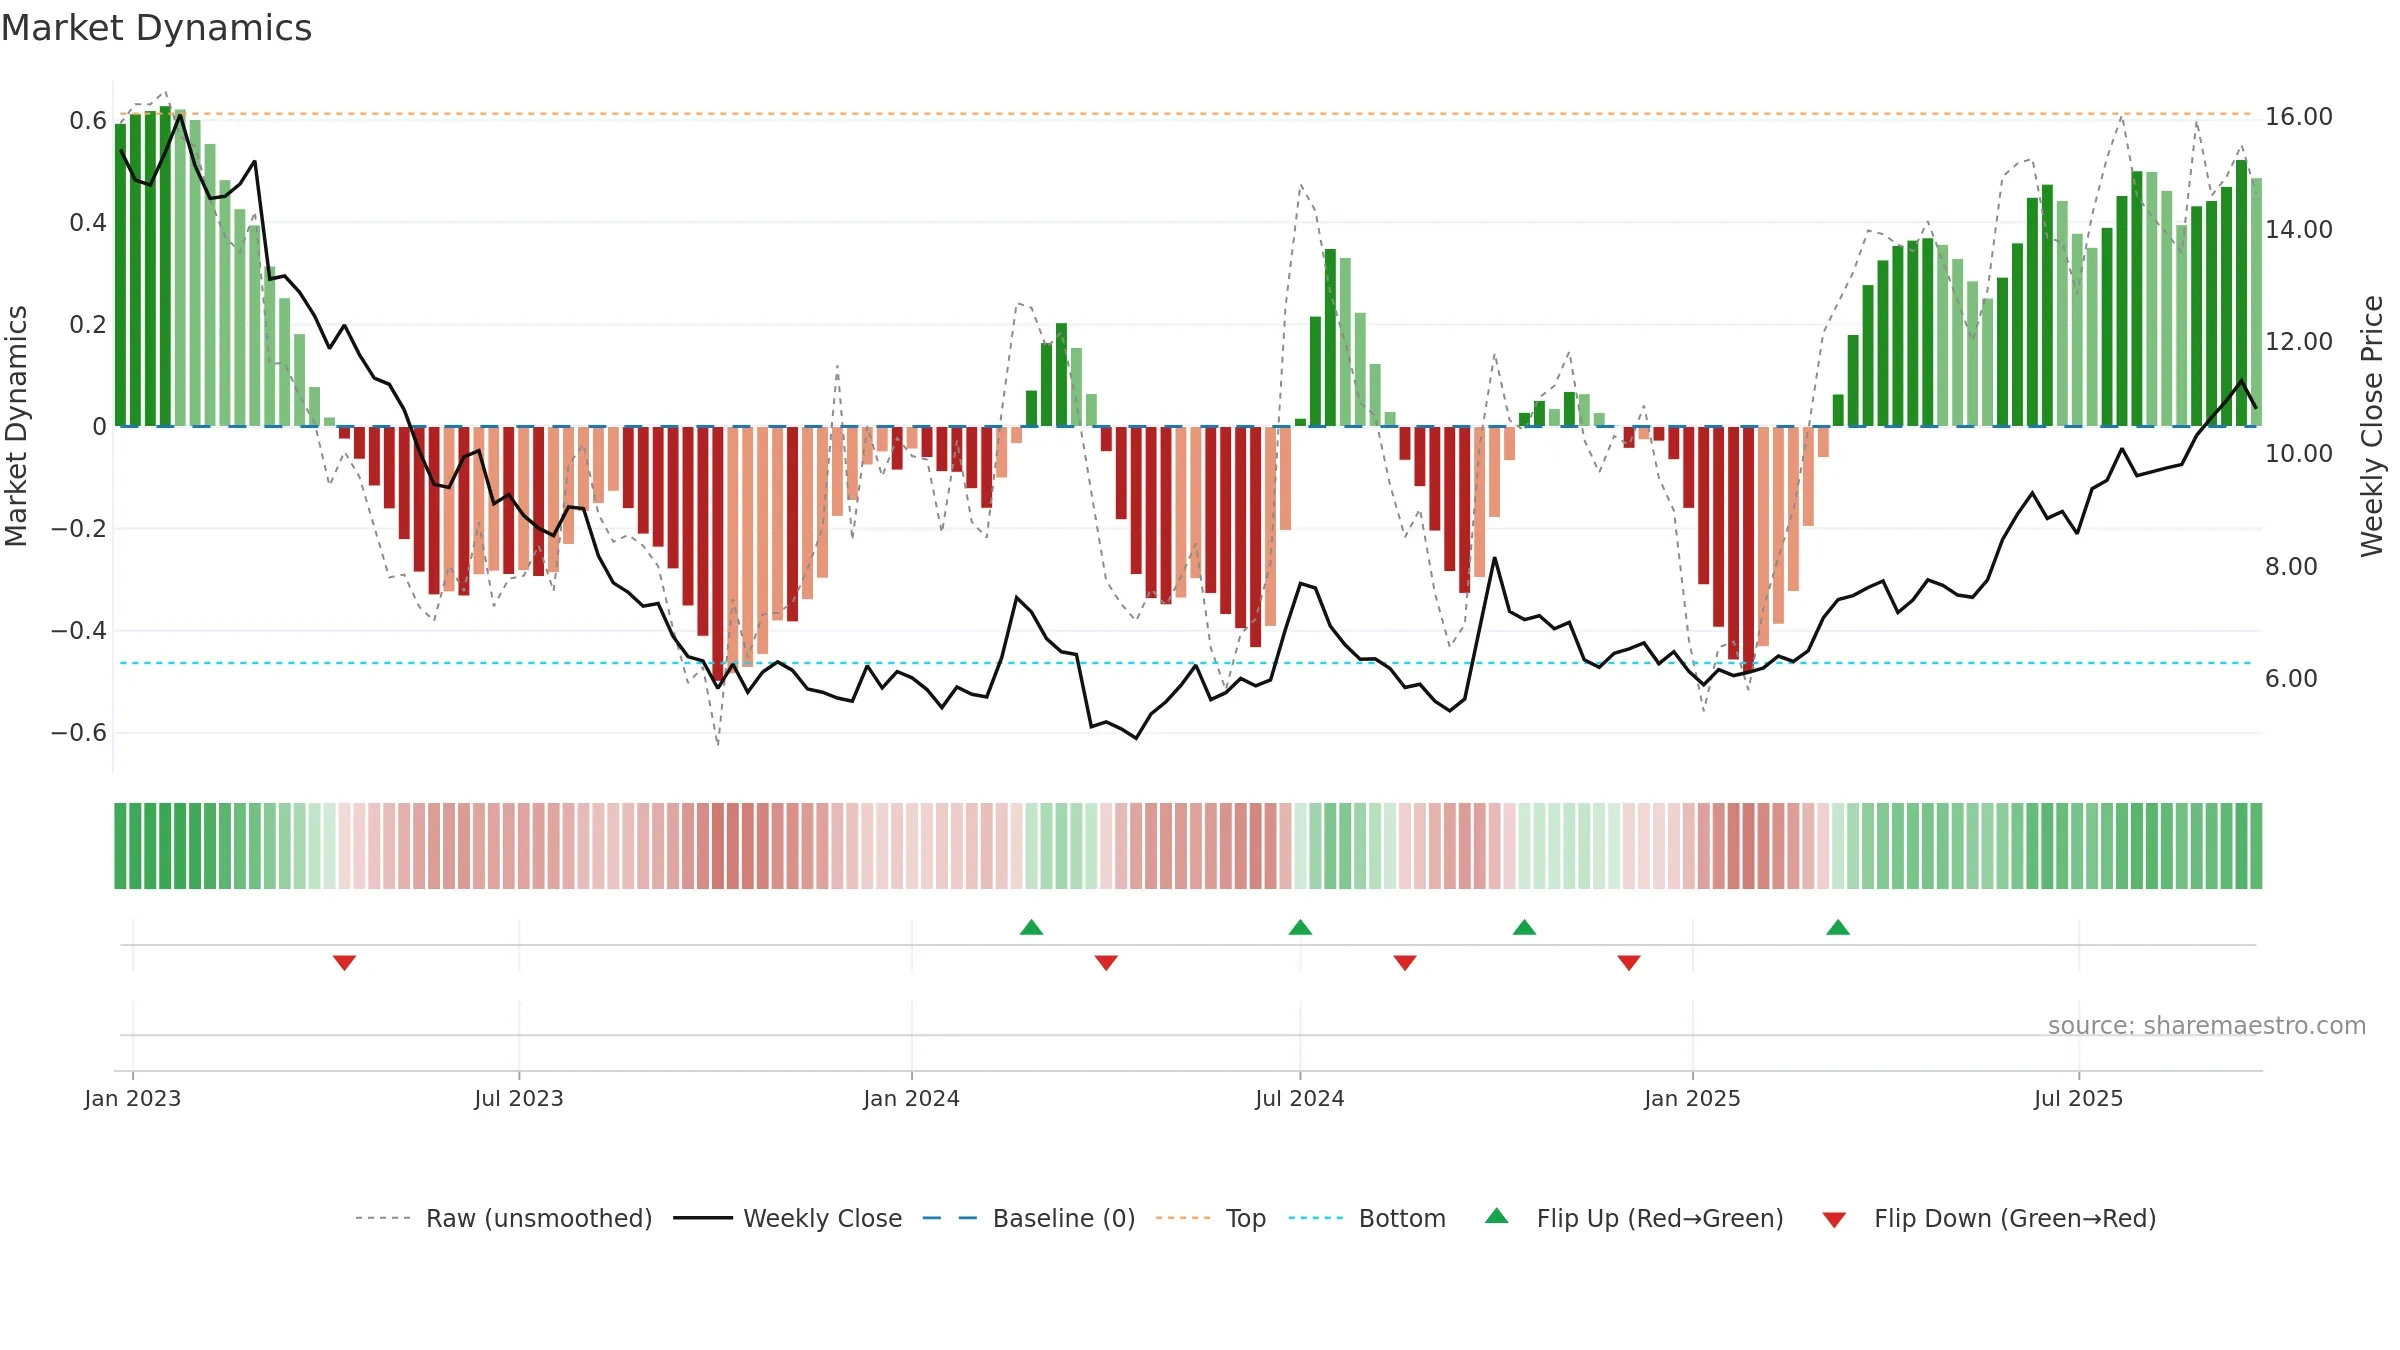Screen dimensions: 2400x1350
Task: Toggle the Top legend label
Action: pyautogui.click(x=1246, y=1219)
